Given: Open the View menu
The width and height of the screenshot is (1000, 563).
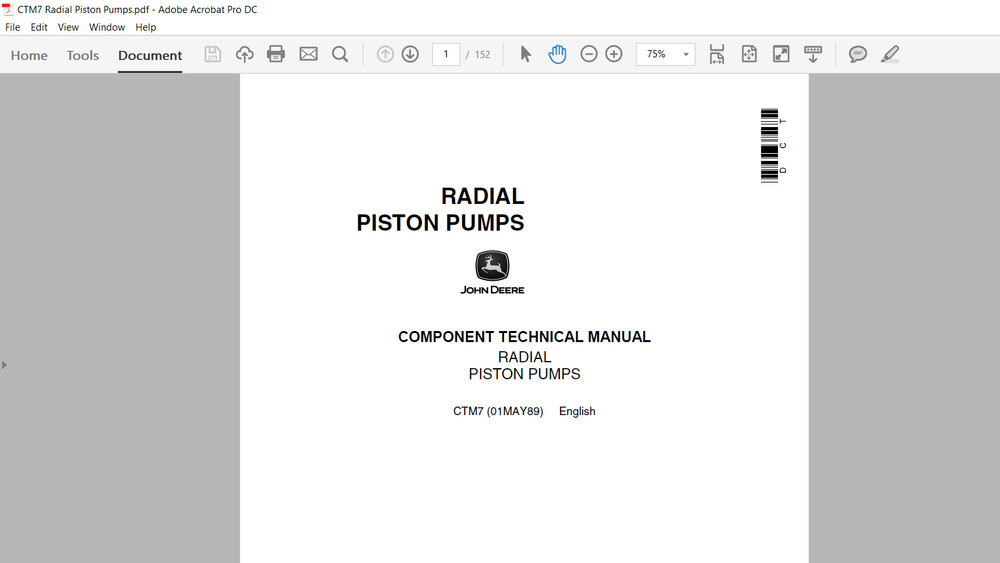Looking at the screenshot, I should coord(68,27).
